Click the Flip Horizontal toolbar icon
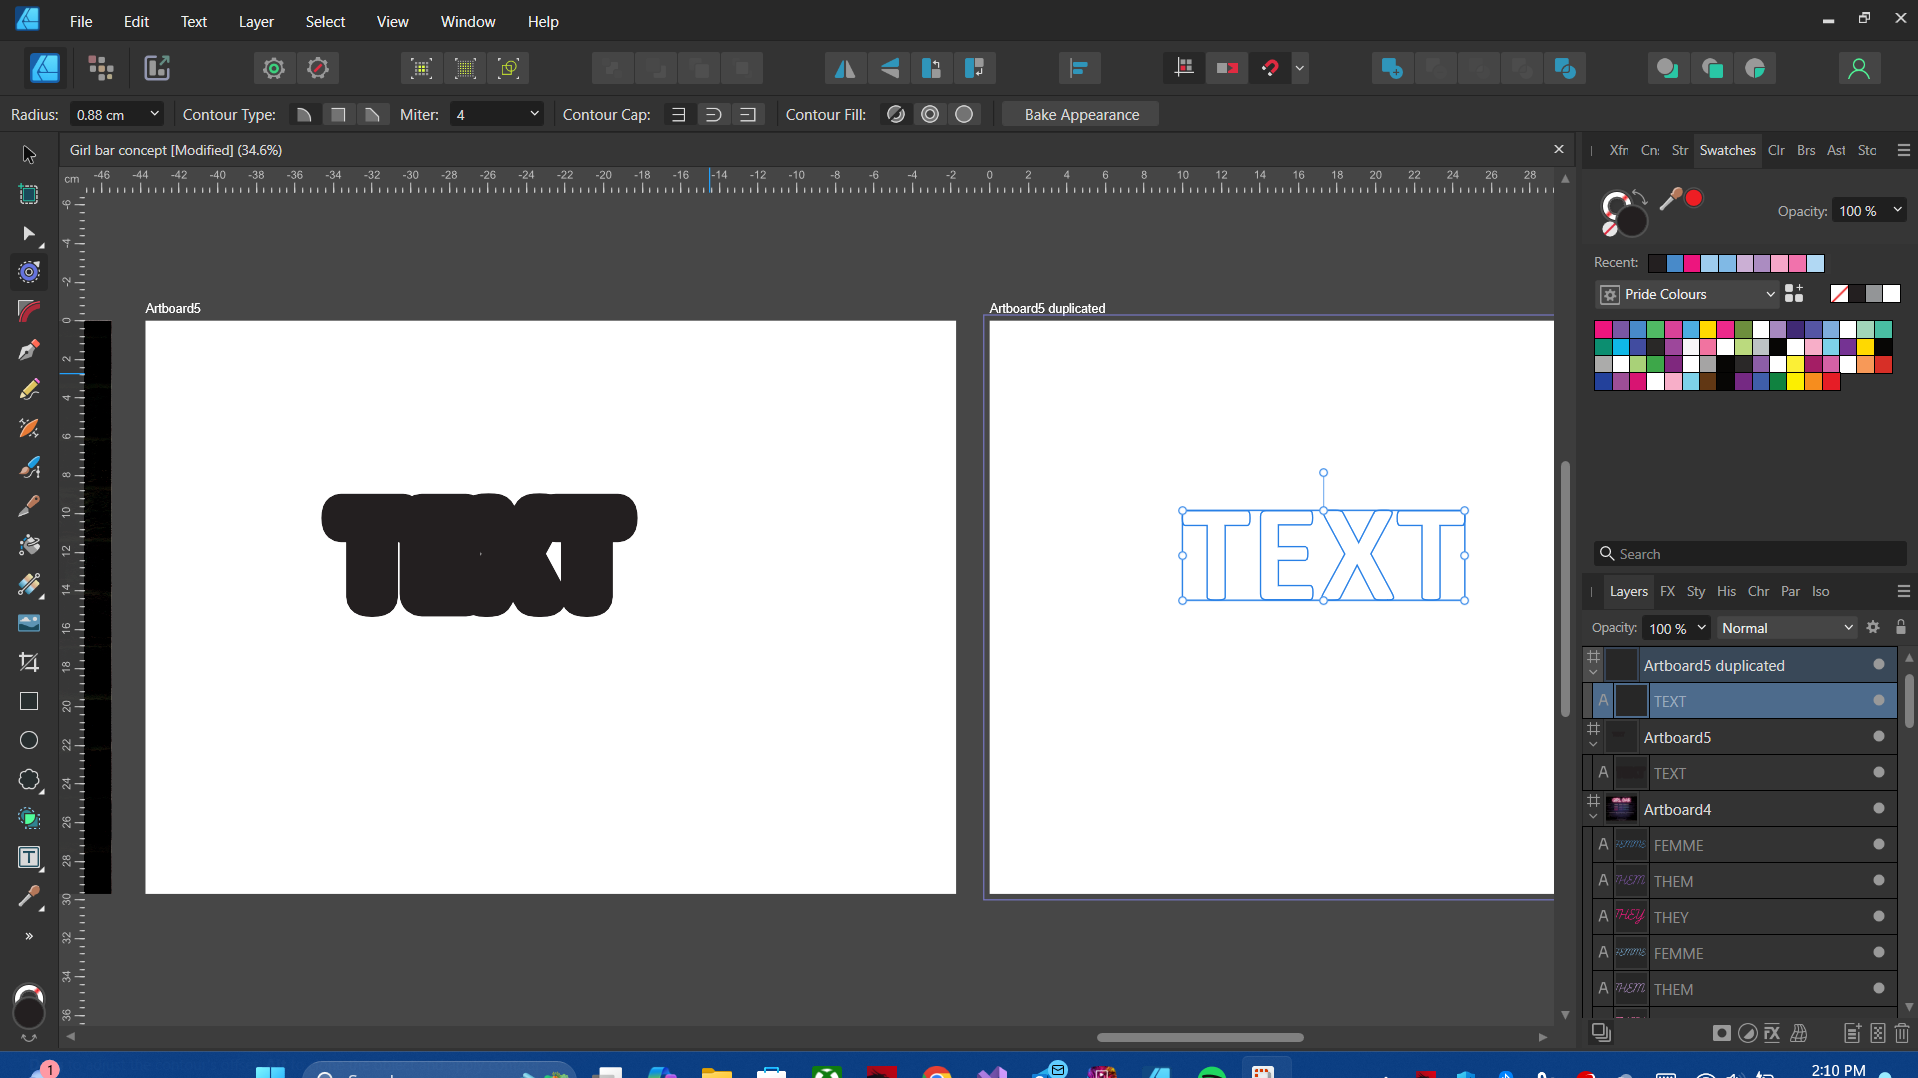This screenshot has width=1918, height=1078. tap(845, 68)
